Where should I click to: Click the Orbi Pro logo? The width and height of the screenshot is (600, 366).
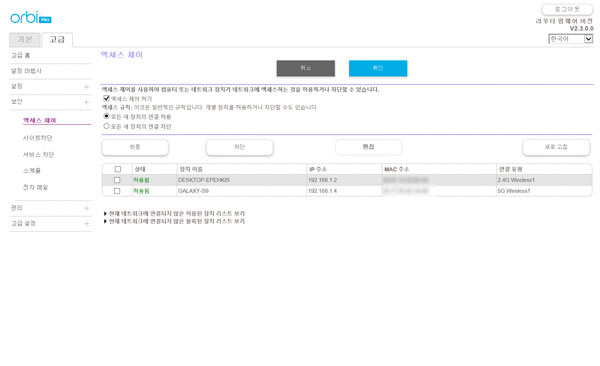[31, 17]
